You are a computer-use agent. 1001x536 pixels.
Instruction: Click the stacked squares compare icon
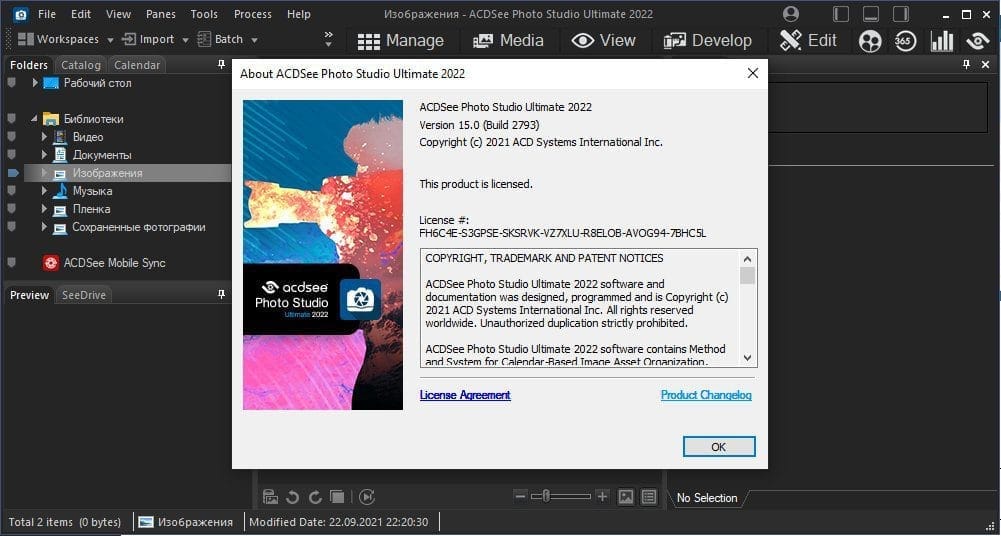(337, 496)
